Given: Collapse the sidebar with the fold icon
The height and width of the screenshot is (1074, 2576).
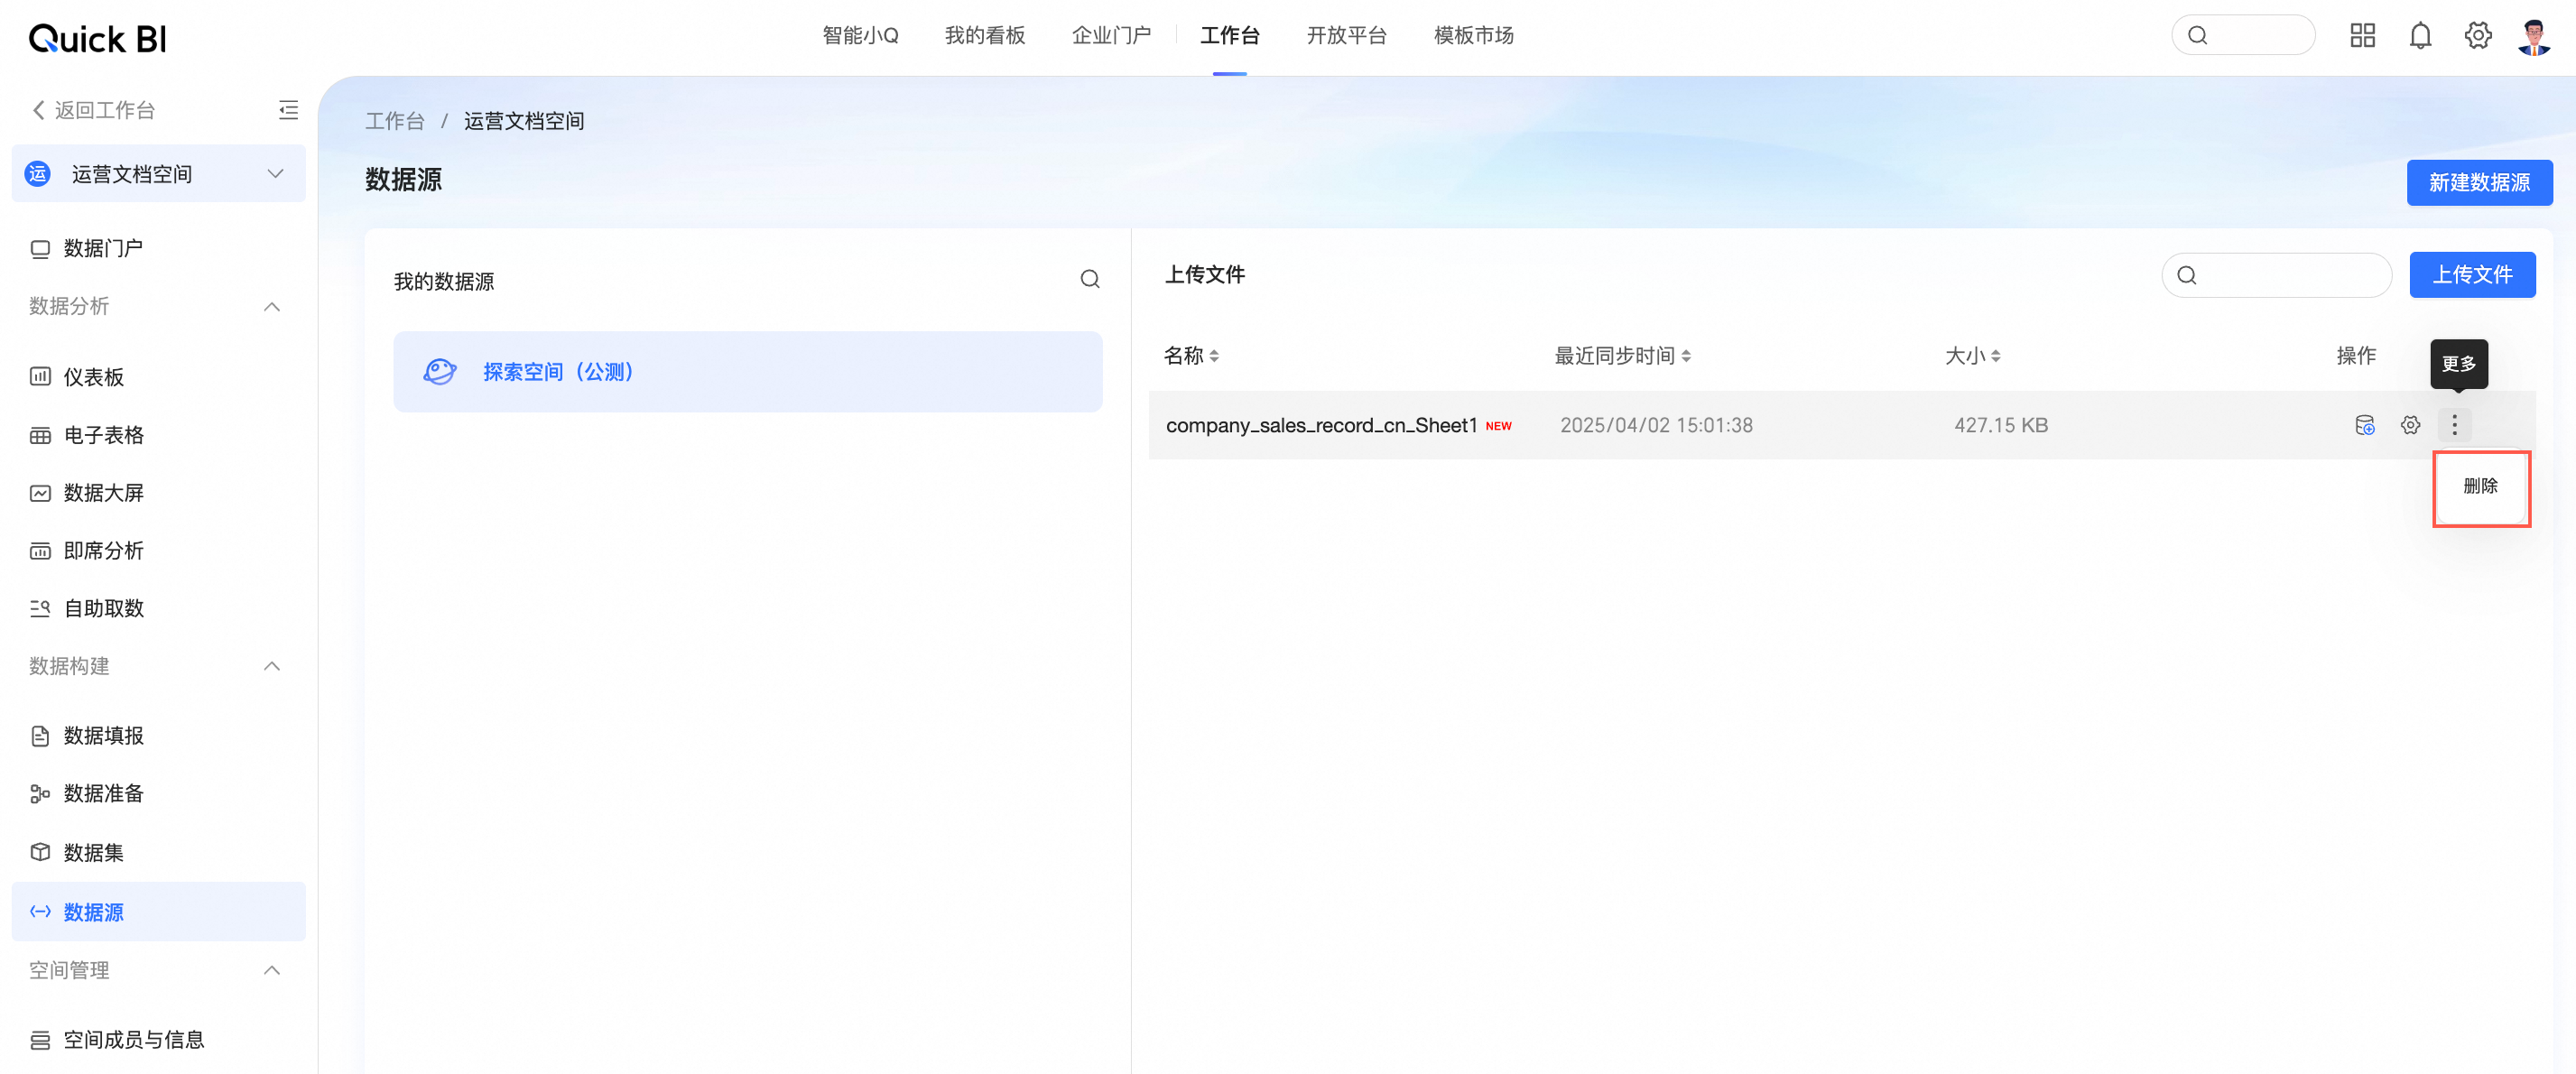Looking at the screenshot, I should (288, 110).
